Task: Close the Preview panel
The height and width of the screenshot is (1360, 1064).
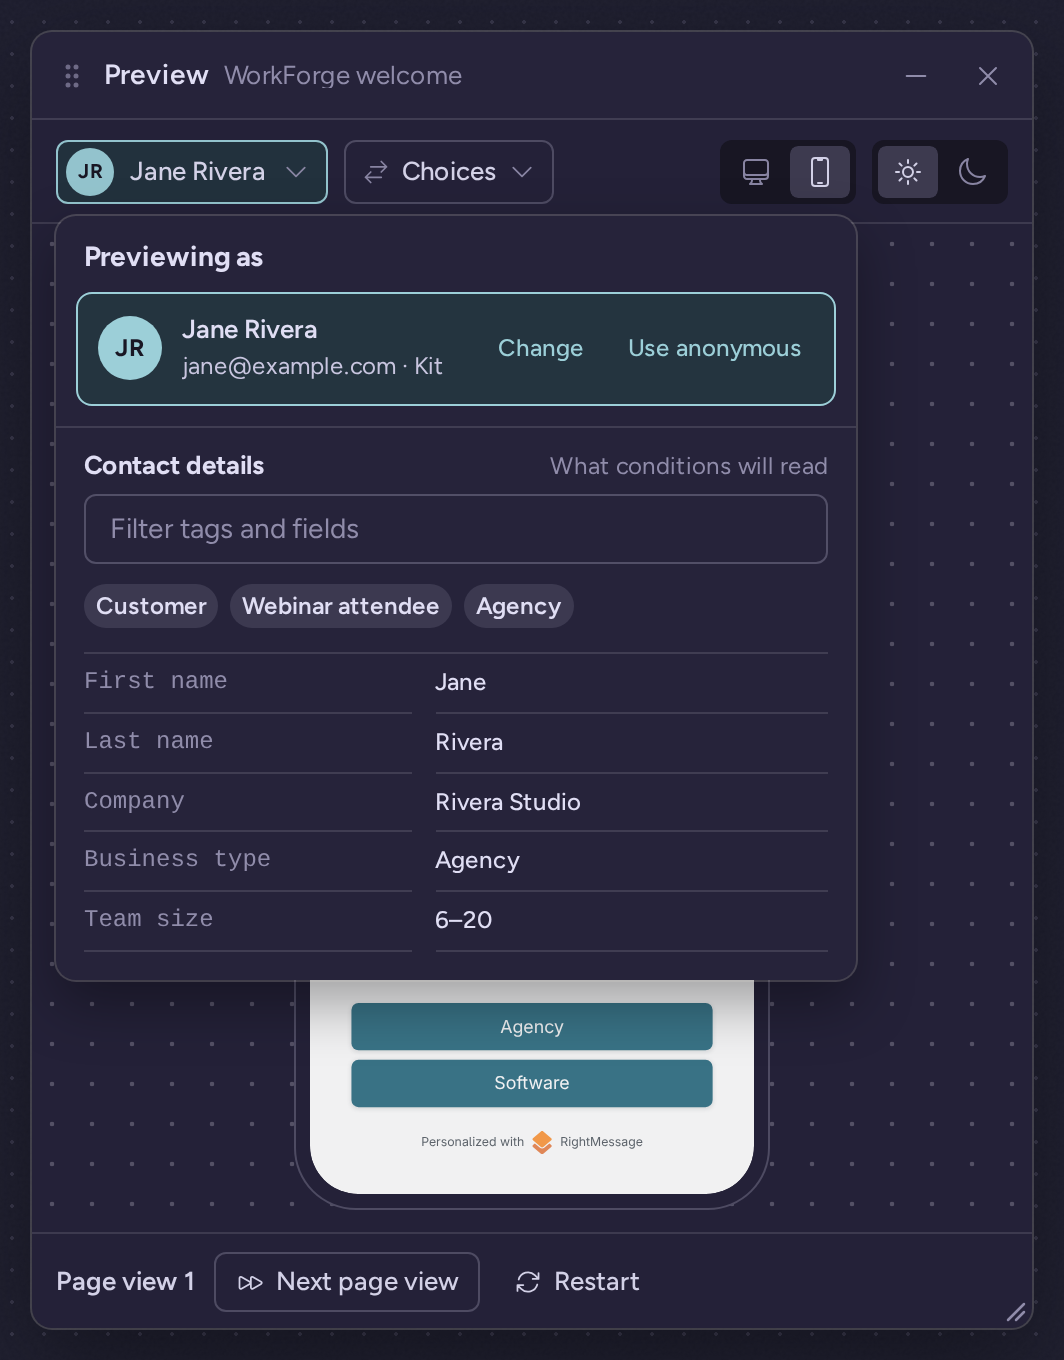Action: [988, 76]
